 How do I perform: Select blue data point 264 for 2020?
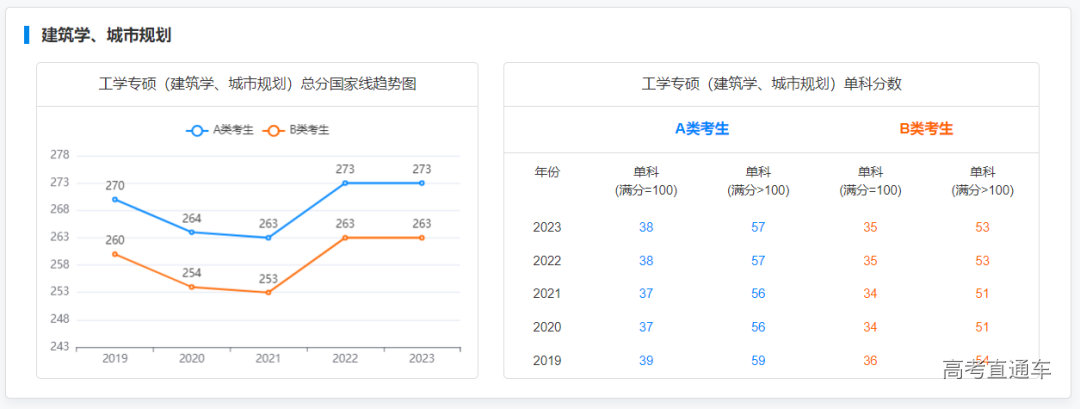192,232
